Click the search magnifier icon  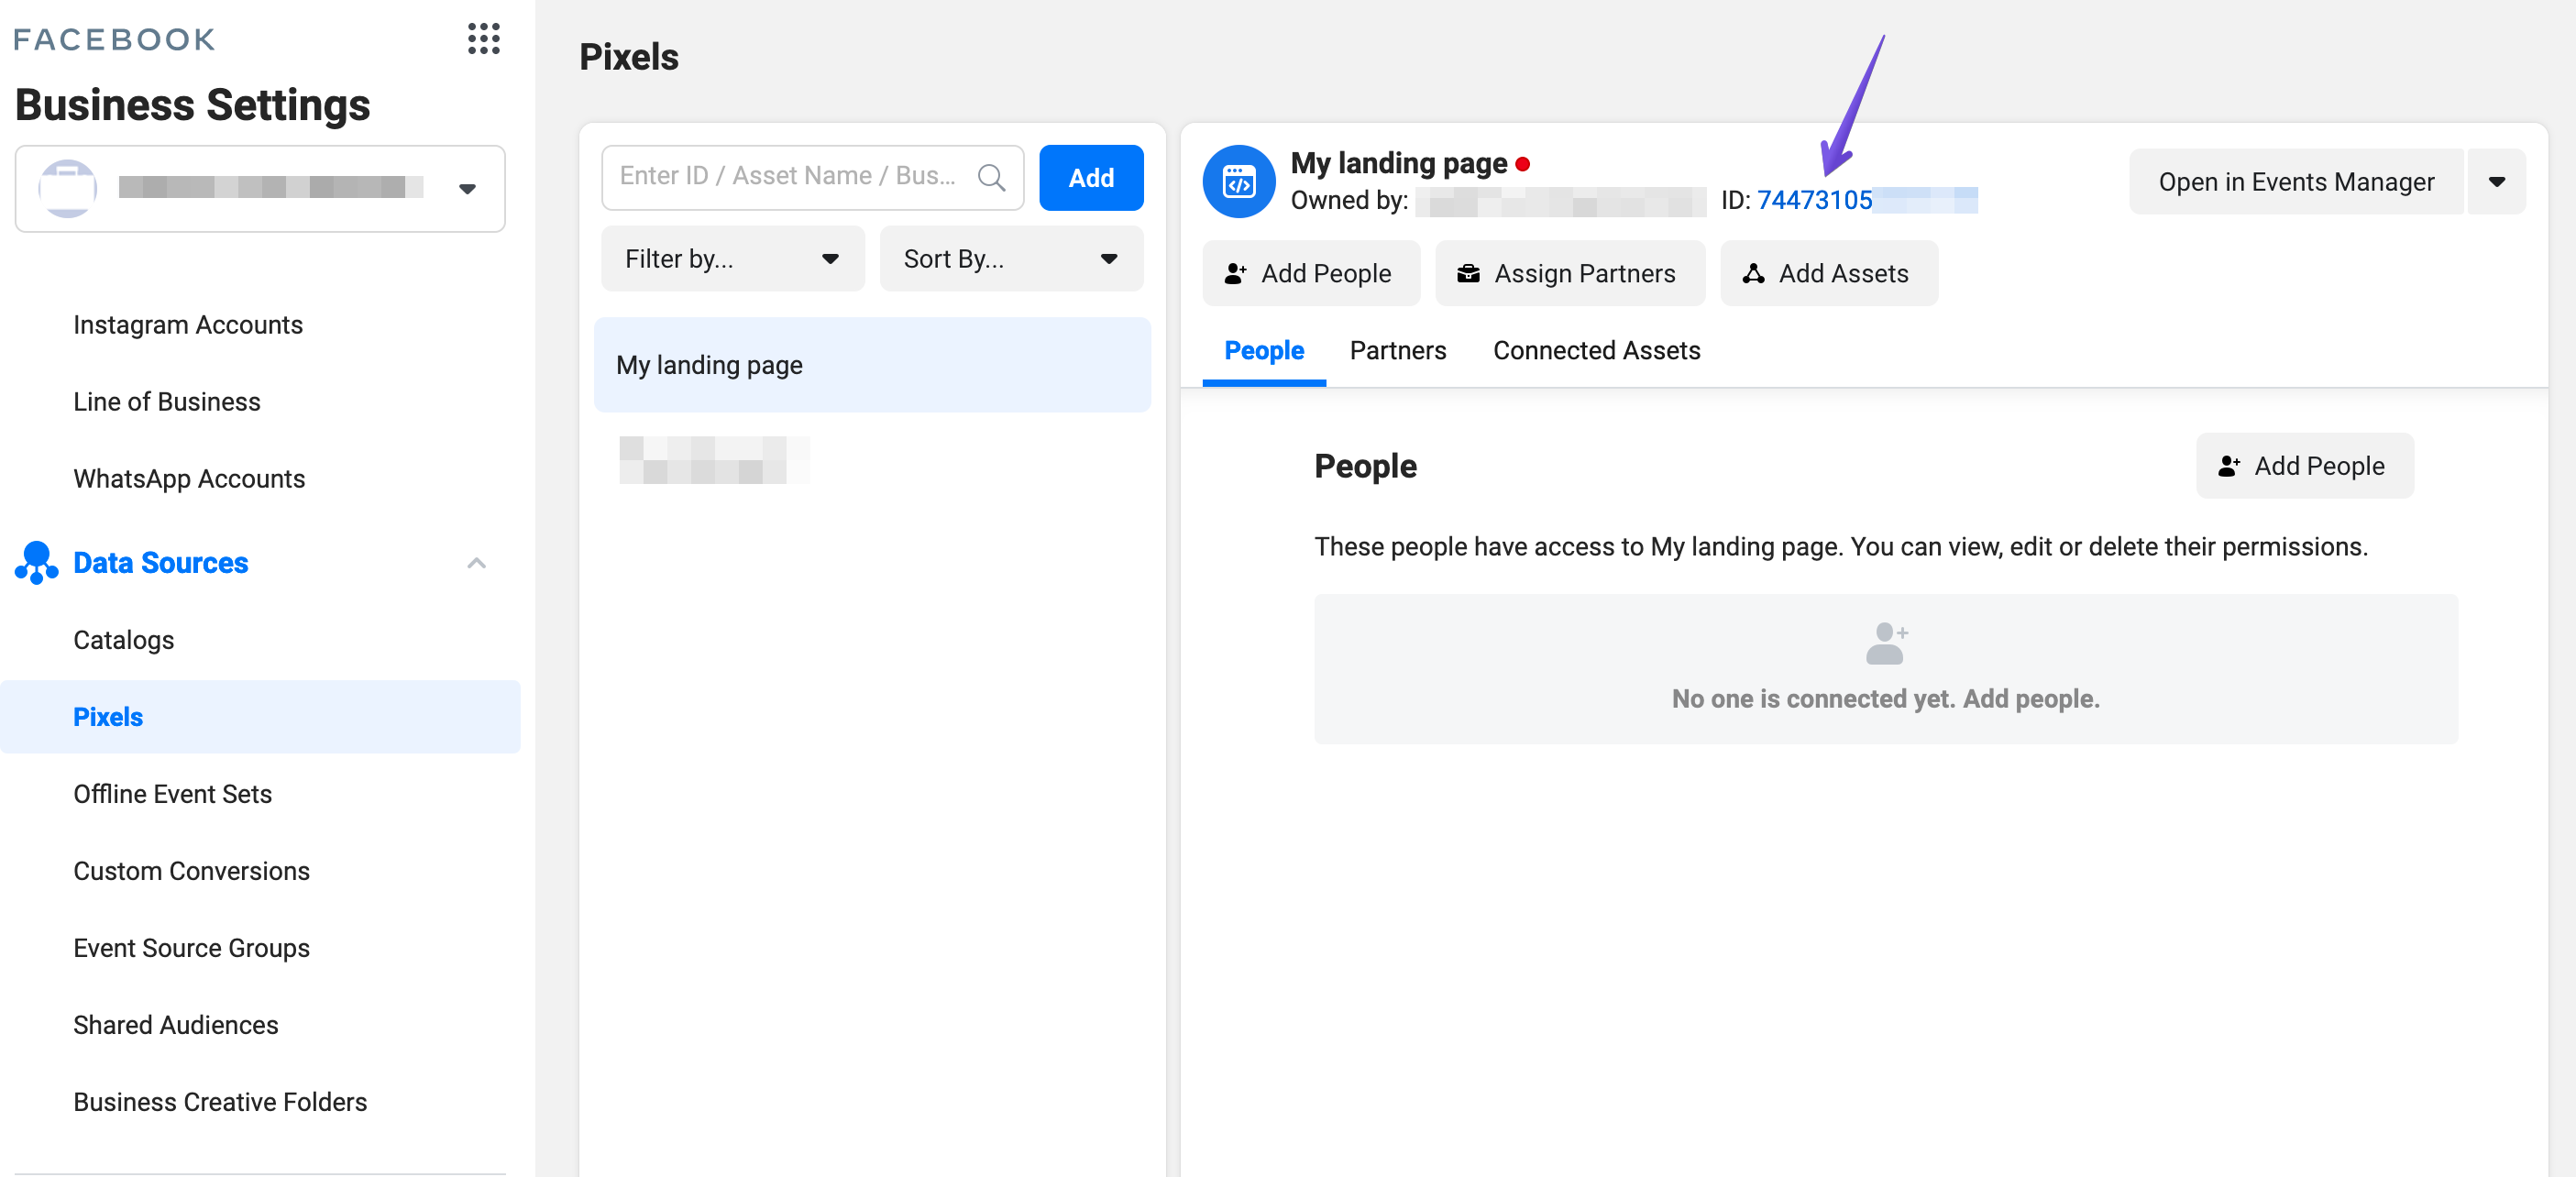point(991,177)
